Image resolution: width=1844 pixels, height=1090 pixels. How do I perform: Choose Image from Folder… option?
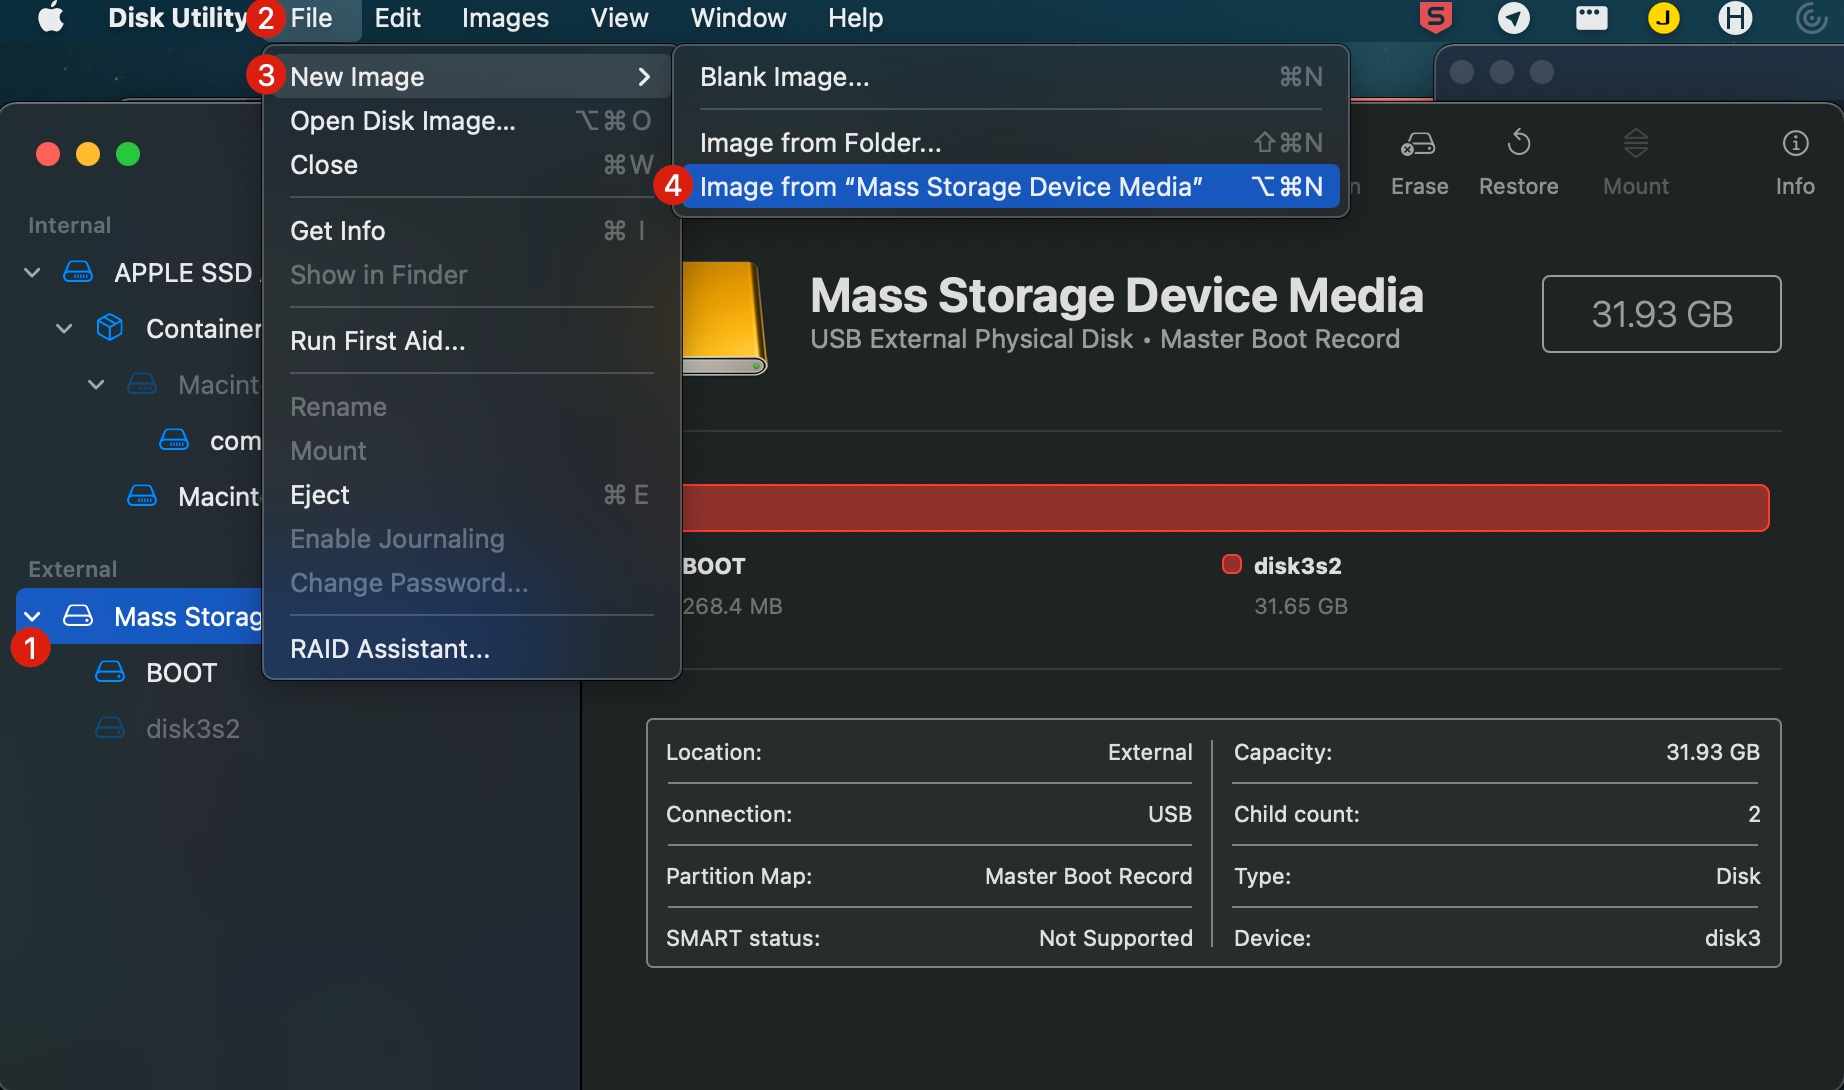tap(1011, 143)
